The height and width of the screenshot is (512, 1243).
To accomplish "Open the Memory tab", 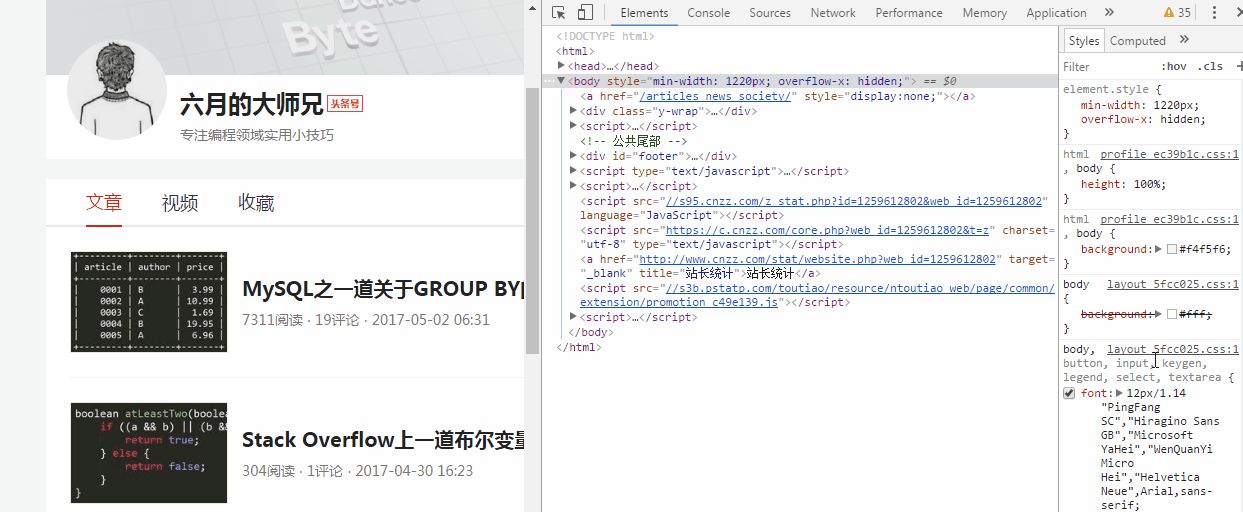I will [x=985, y=13].
